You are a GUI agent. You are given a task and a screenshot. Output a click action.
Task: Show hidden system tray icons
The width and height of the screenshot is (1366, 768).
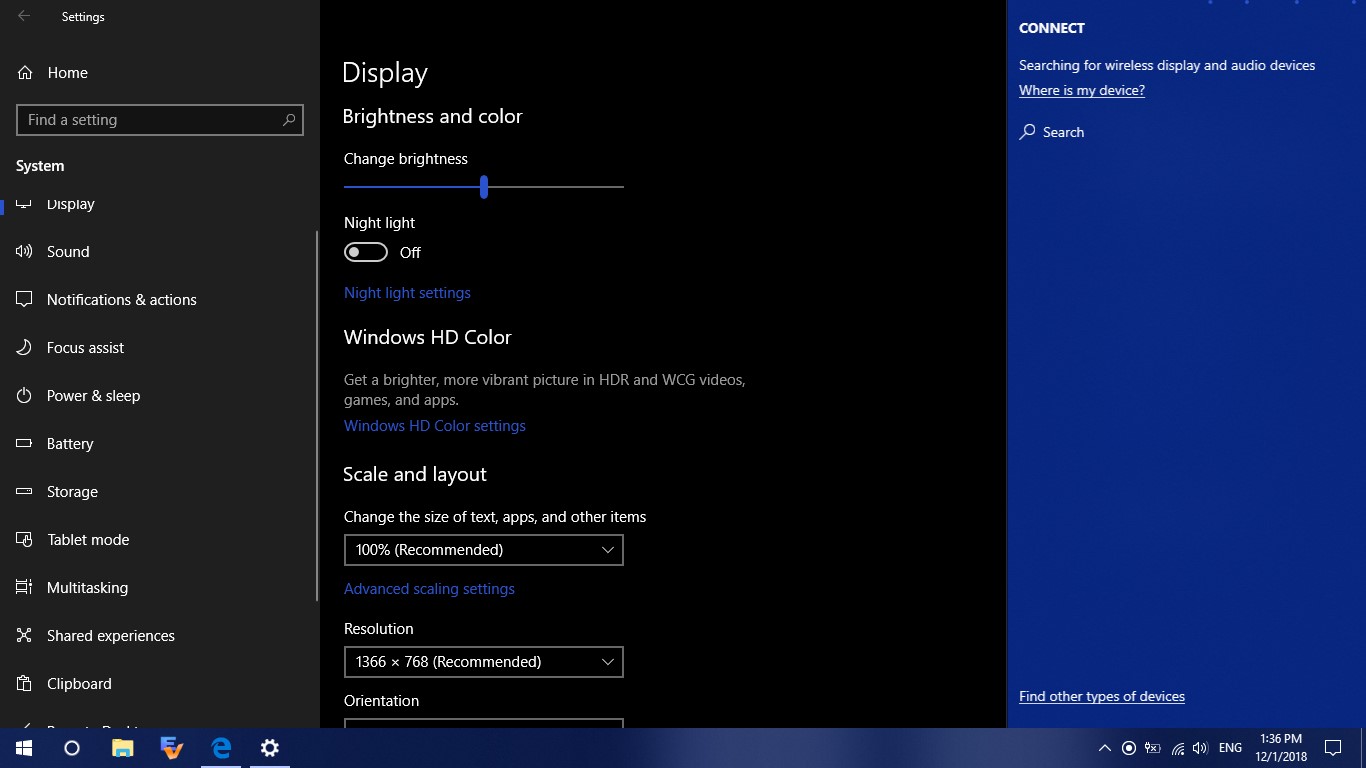coord(1104,748)
